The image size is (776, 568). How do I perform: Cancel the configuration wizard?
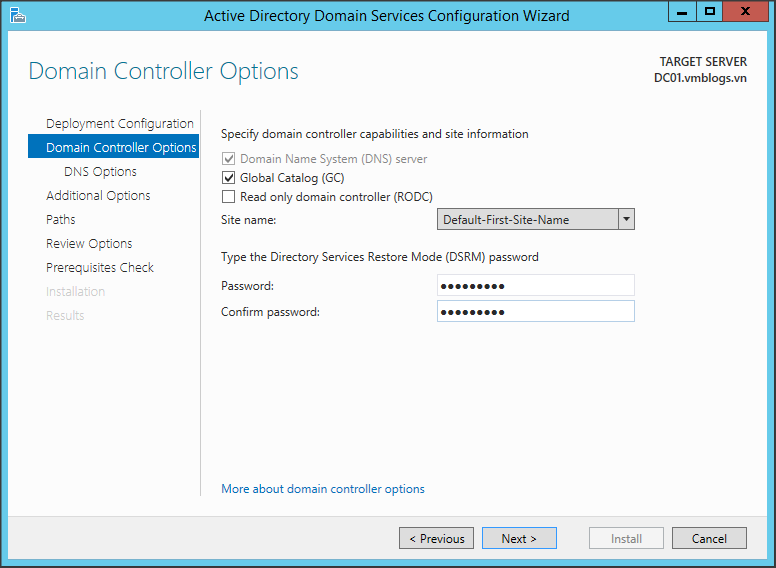pyautogui.click(x=708, y=538)
